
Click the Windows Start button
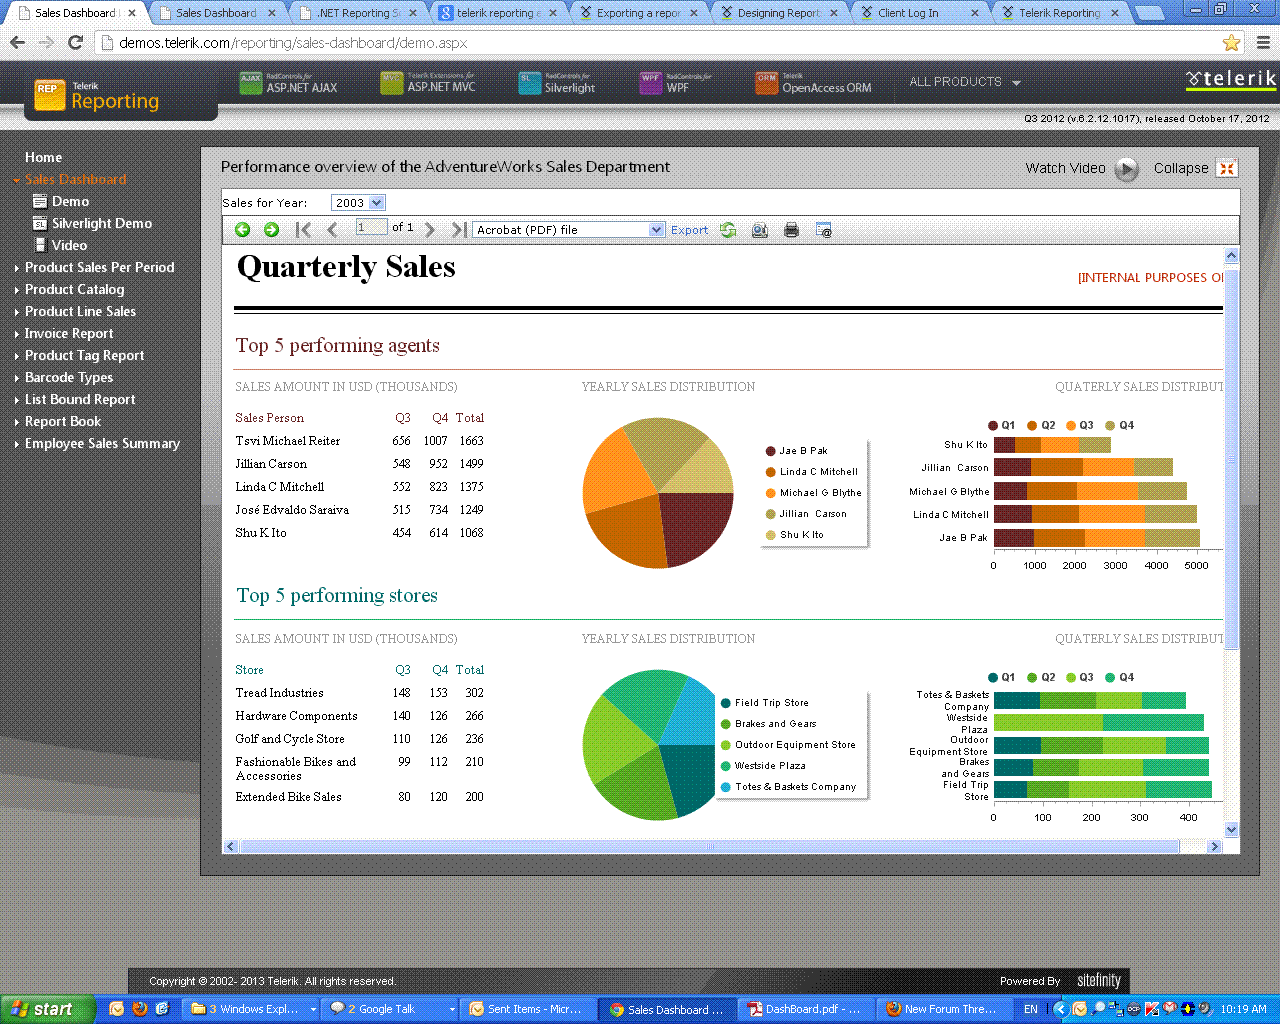(48, 1009)
